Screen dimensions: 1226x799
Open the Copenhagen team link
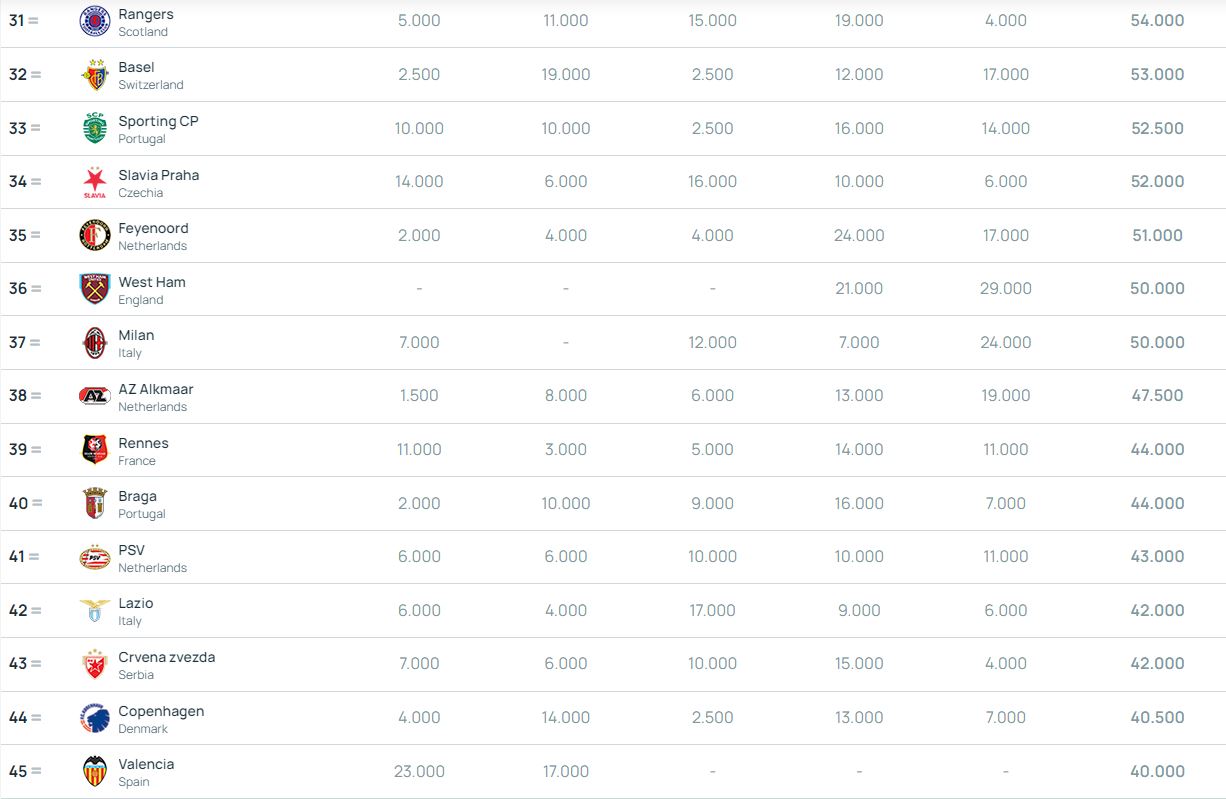[161, 711]
